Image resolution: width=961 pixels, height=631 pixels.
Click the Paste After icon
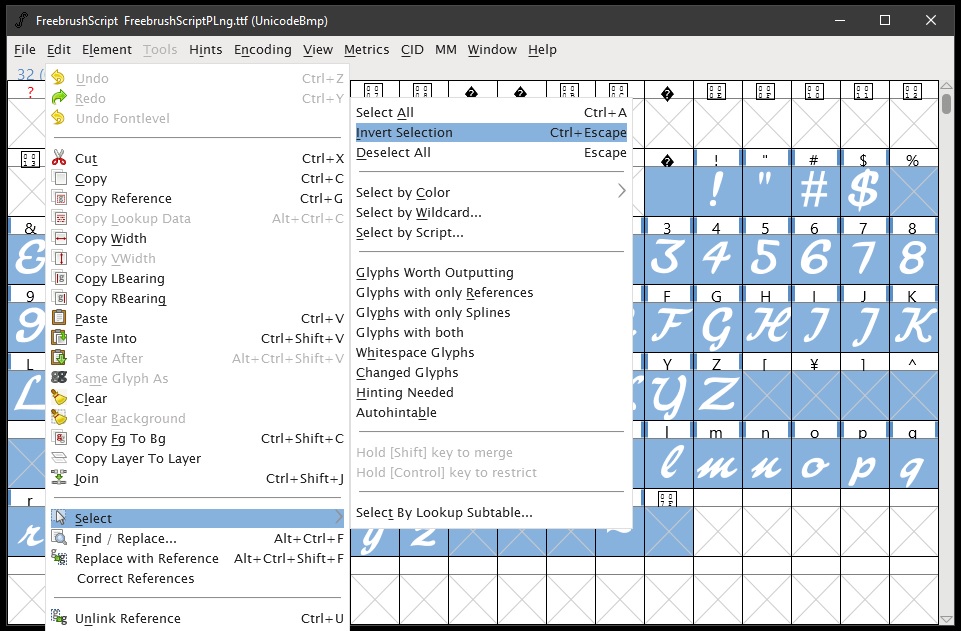59,358
